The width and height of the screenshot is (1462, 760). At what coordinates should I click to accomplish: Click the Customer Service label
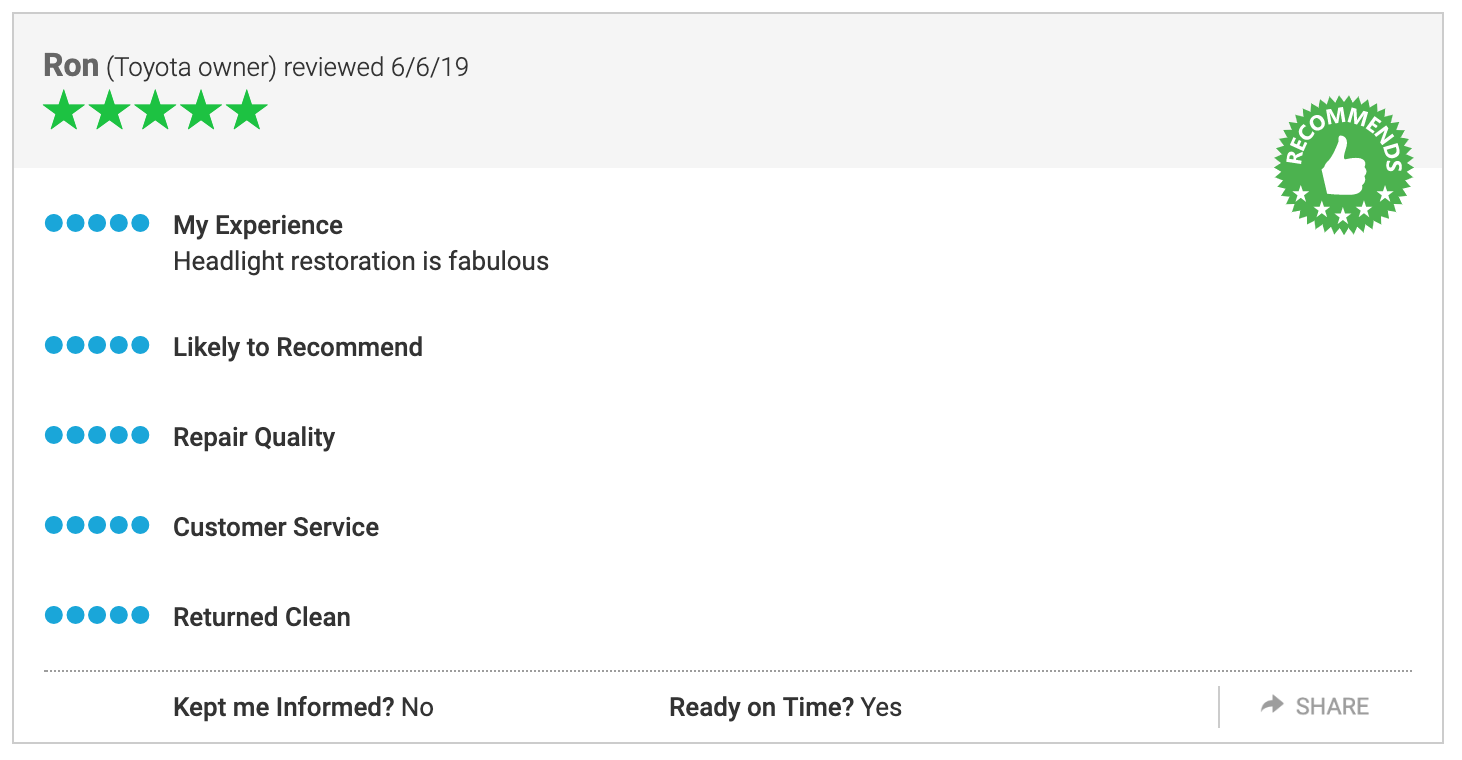point(276,527)
